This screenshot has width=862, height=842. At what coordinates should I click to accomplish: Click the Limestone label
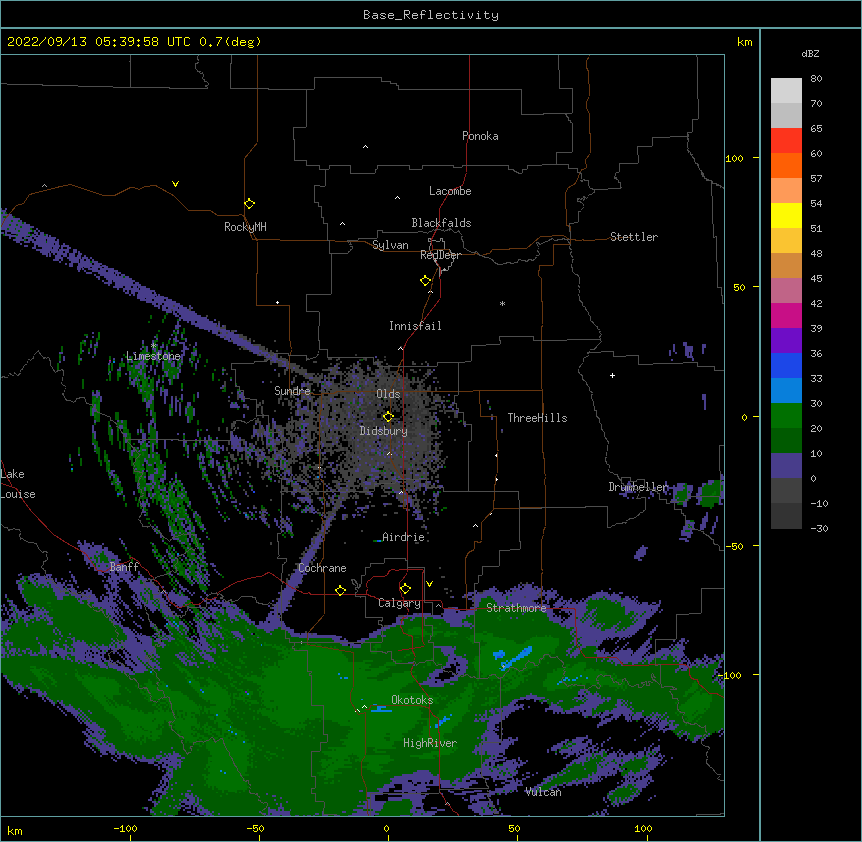[153, 356]
